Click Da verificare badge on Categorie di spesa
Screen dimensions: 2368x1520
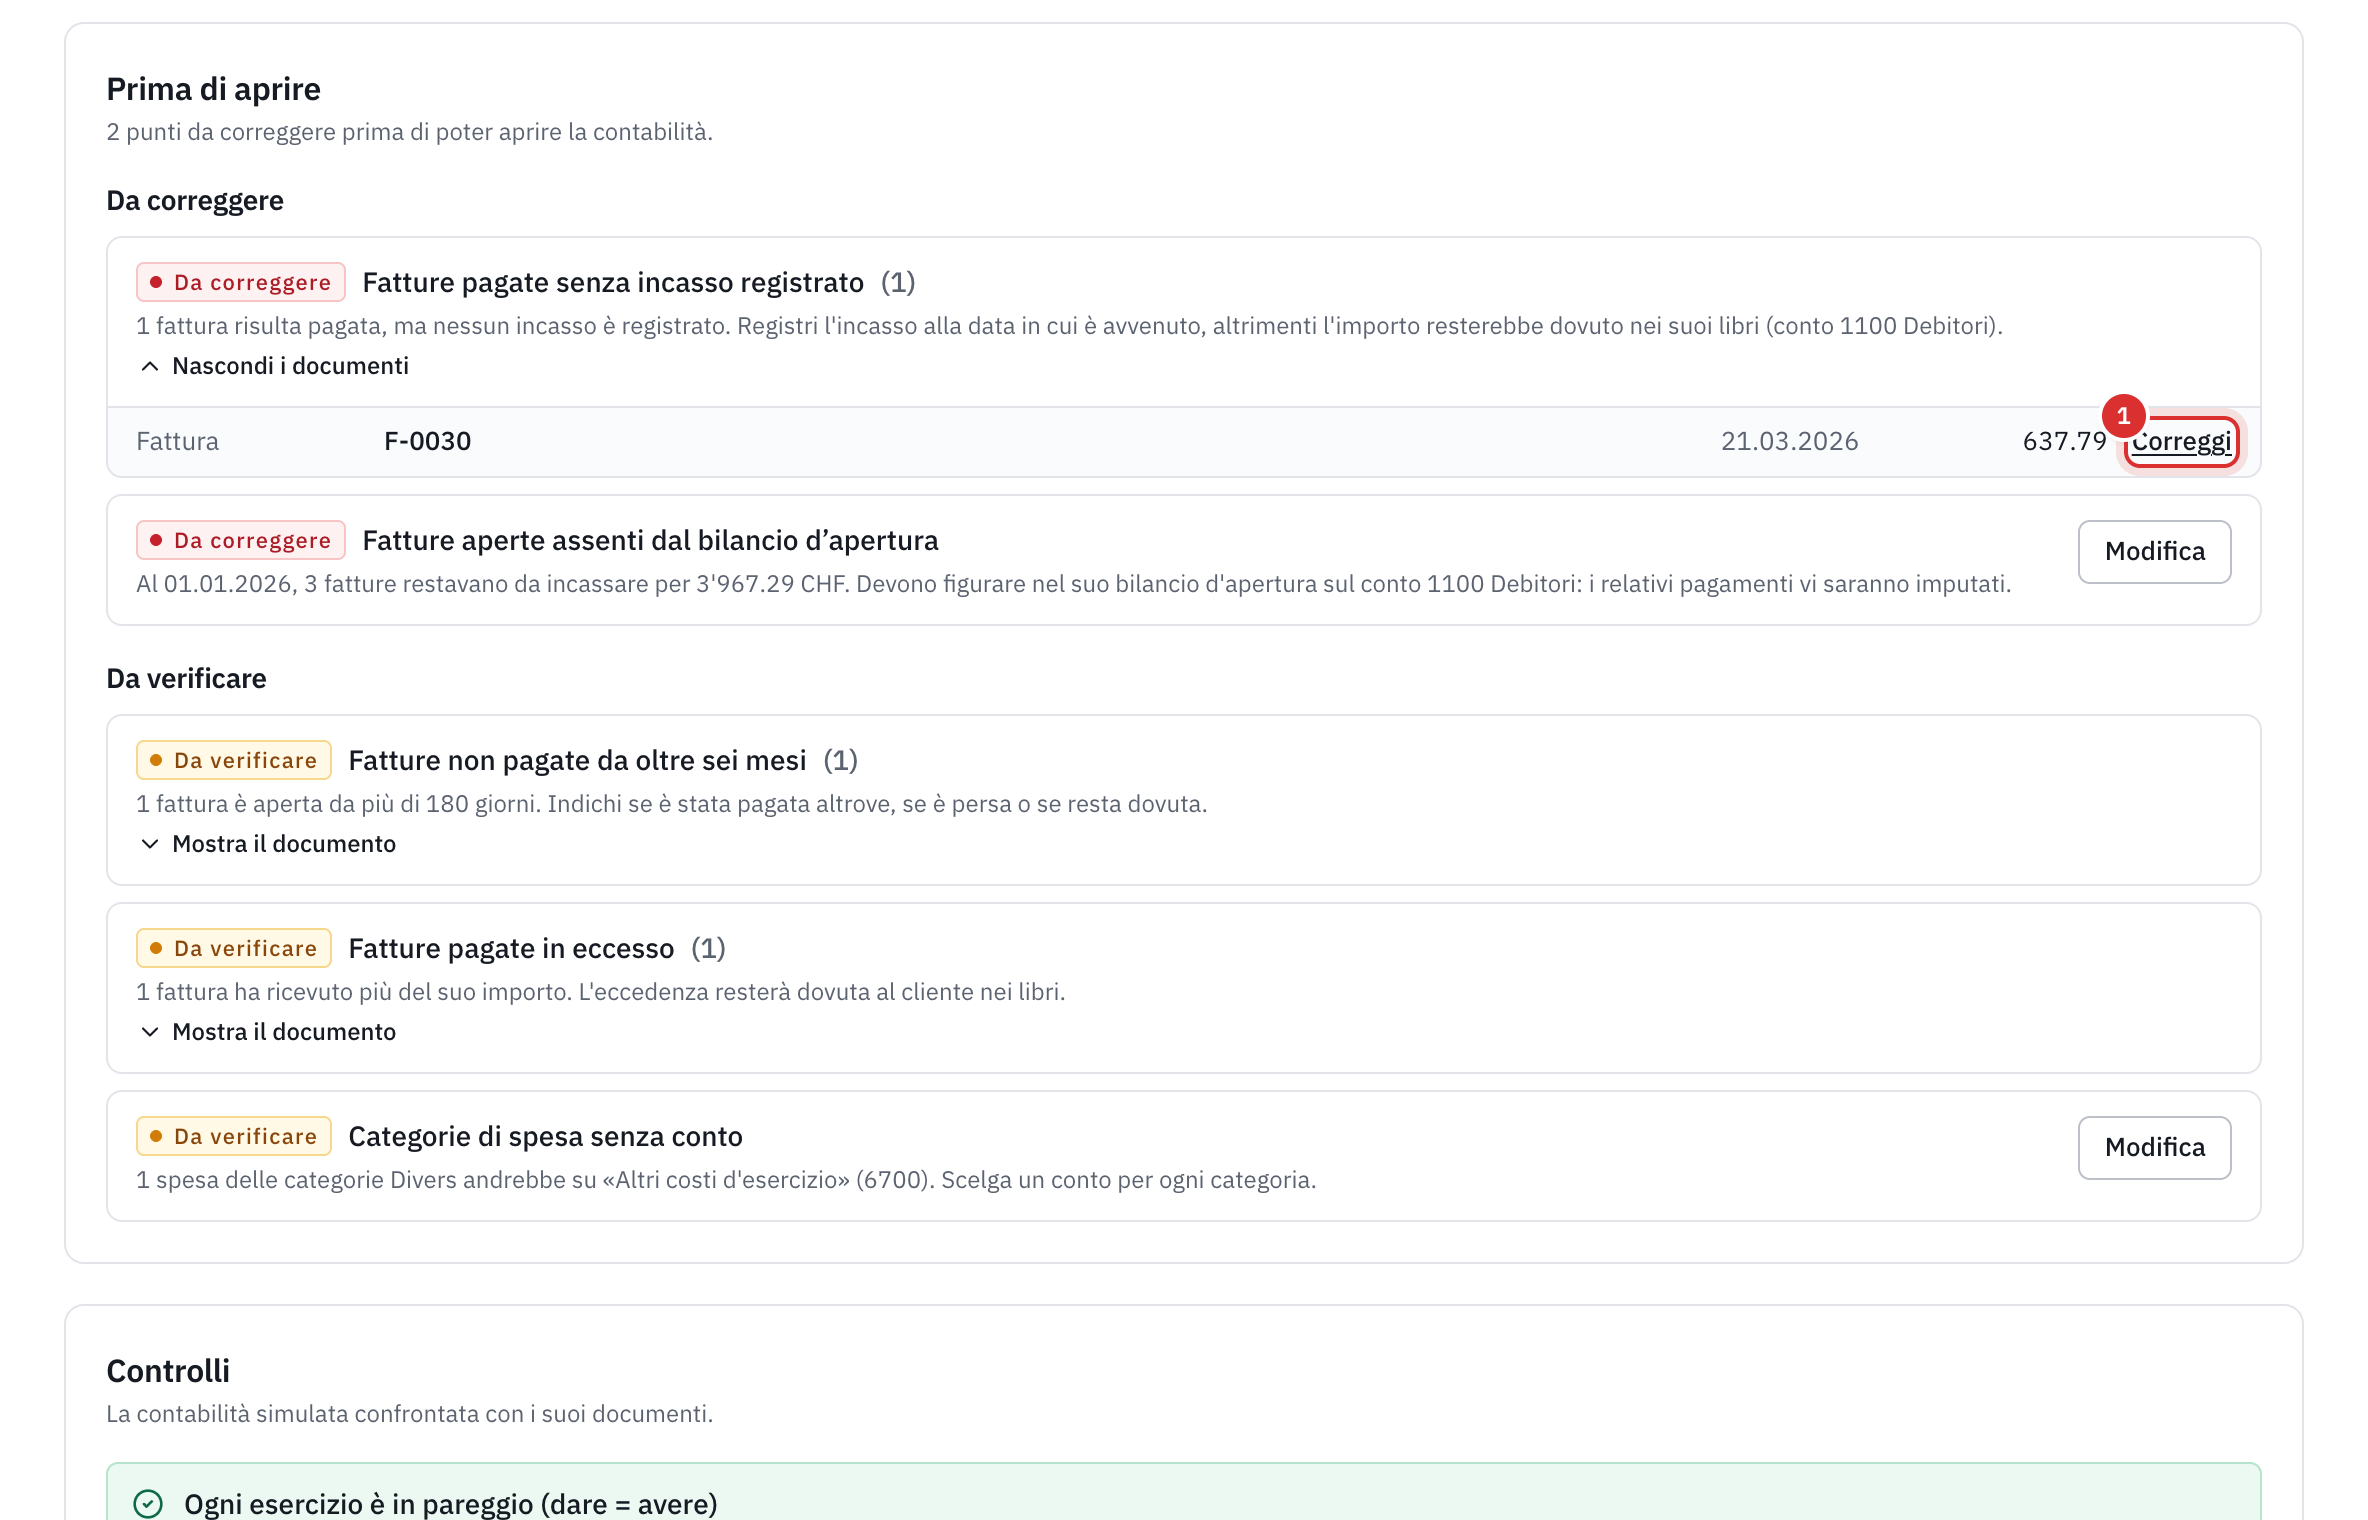(234, 1137)
